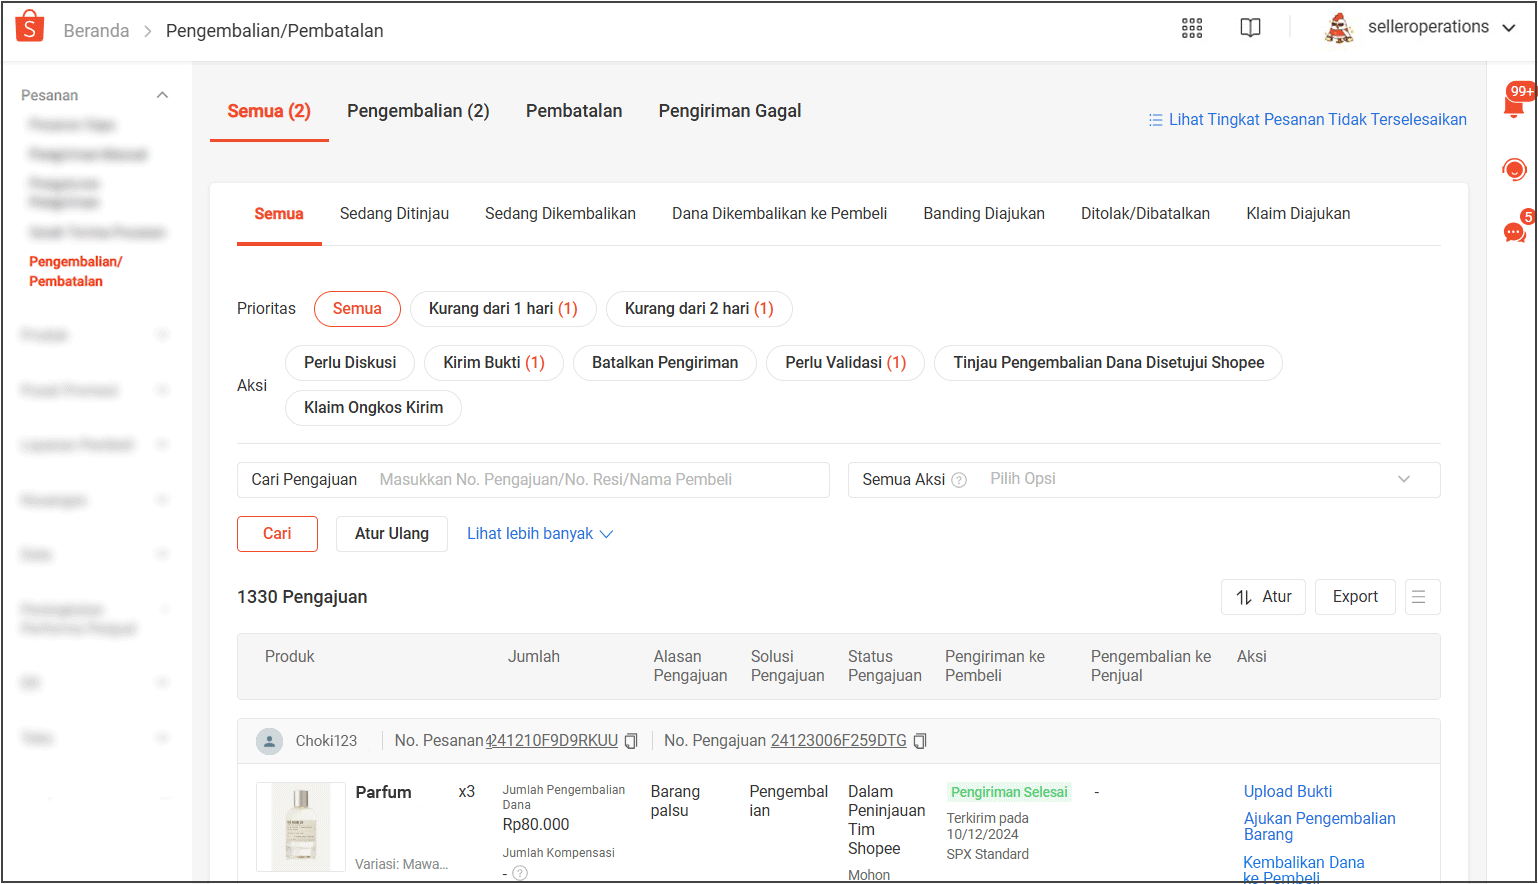Copy the request number 24123006F259DTG

[x=920, y=741]
